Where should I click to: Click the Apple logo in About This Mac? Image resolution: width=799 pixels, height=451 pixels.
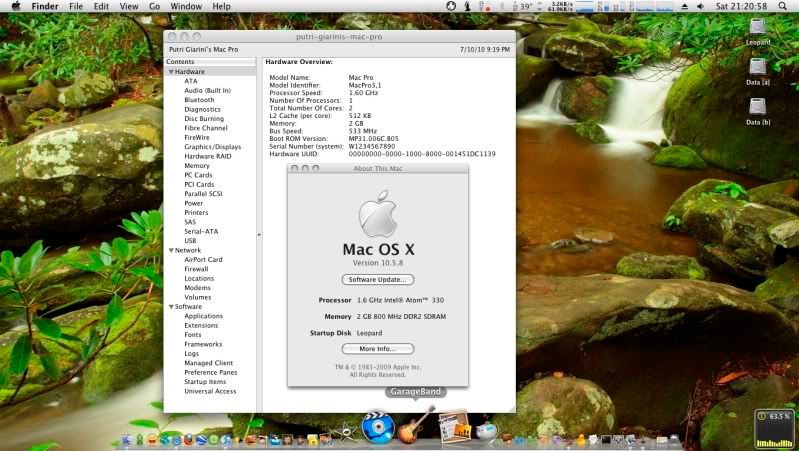pos(378,213)
